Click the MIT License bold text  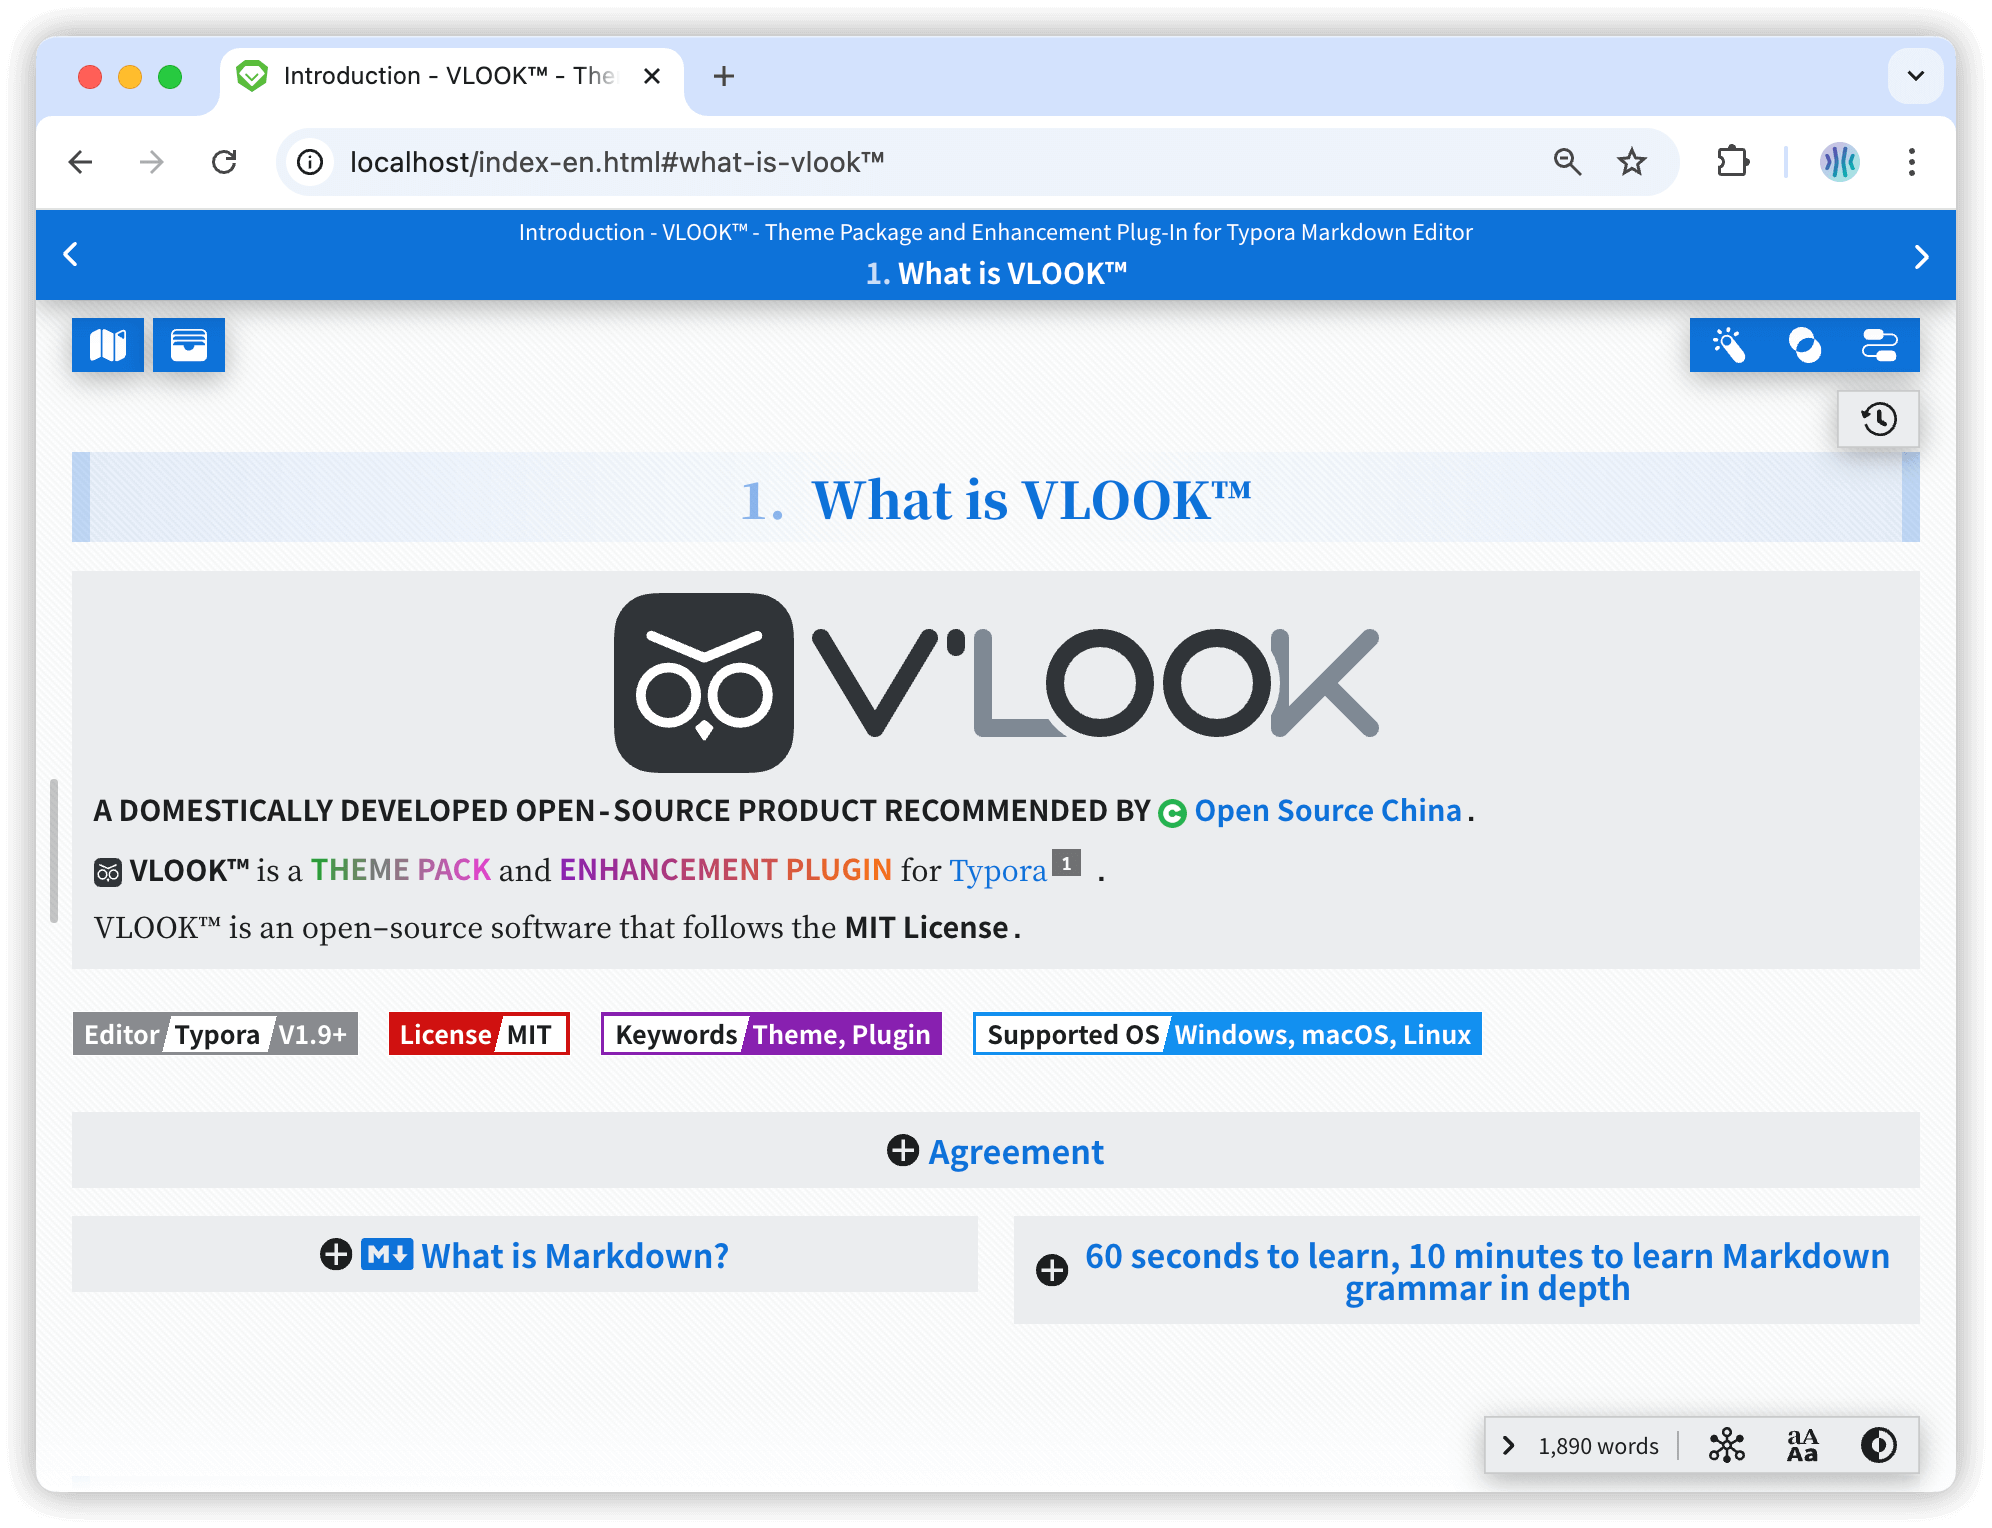926,928
